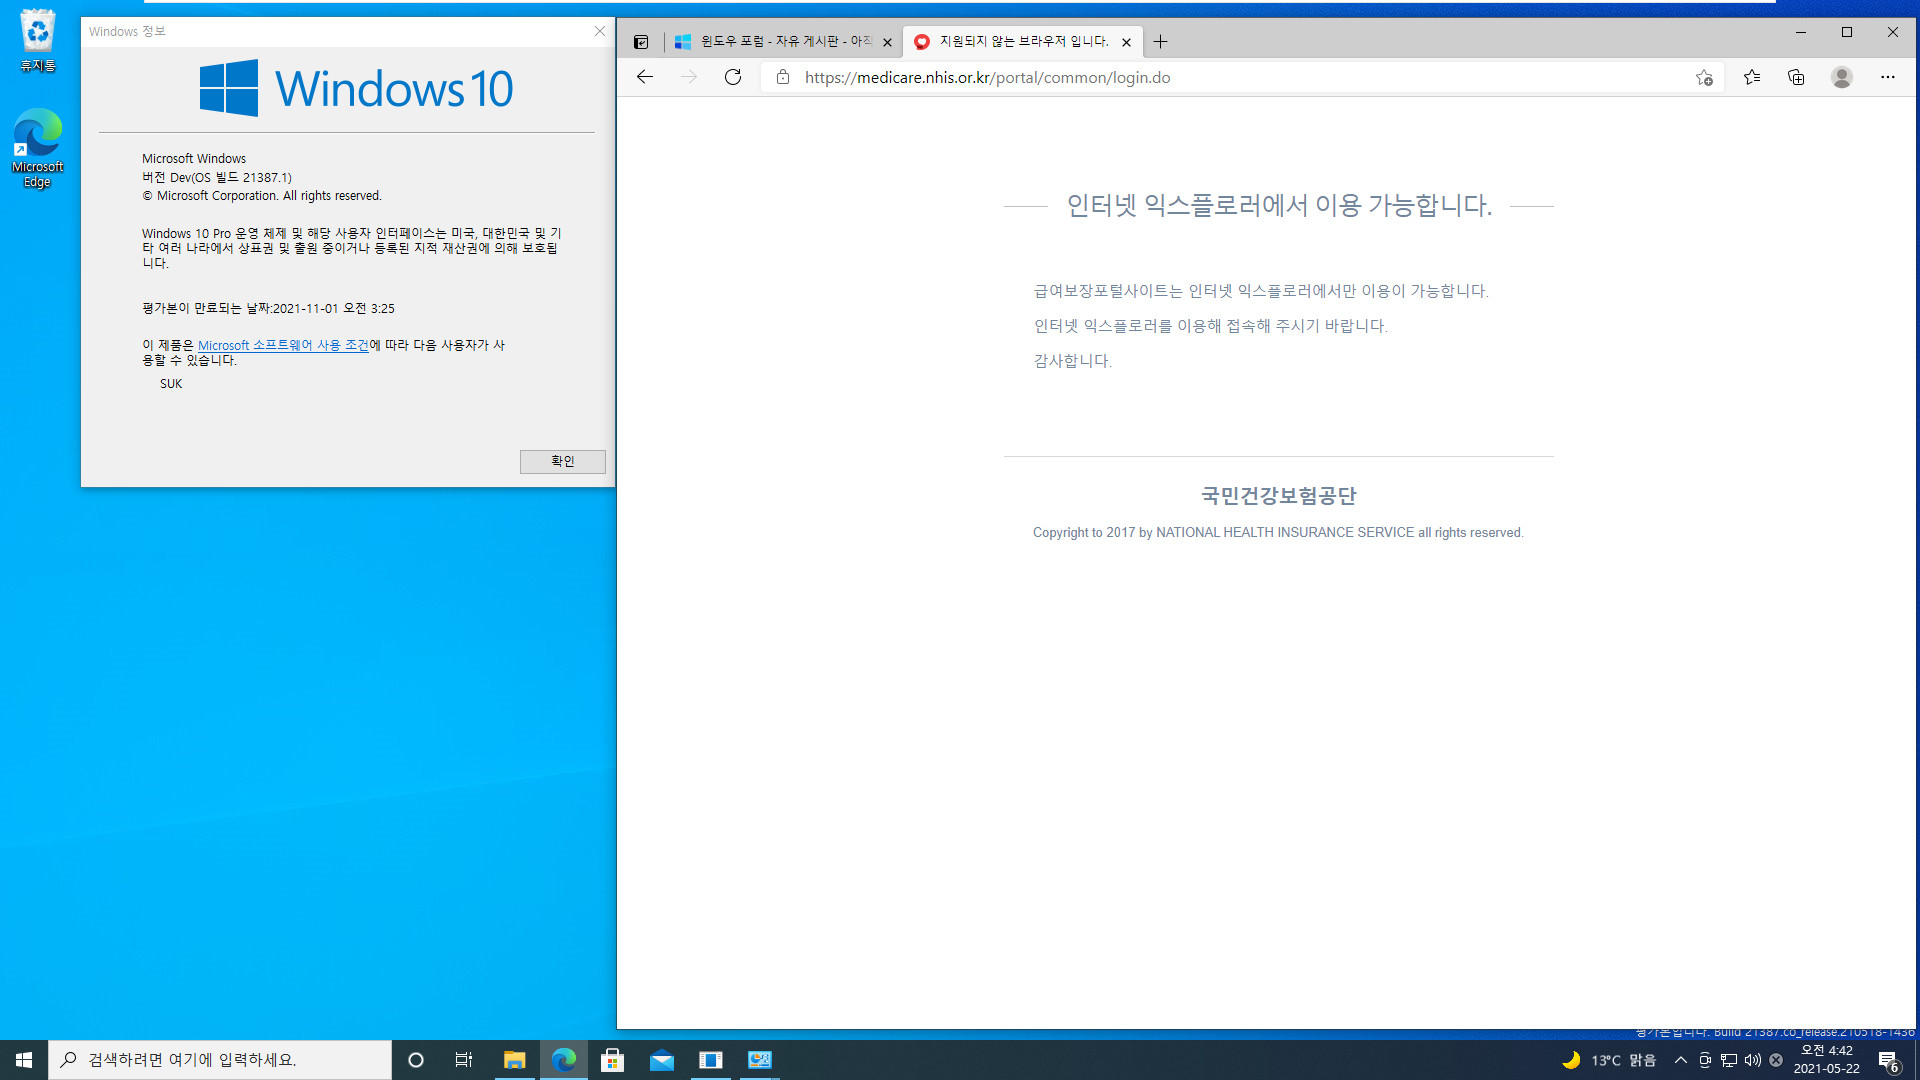The width and height of the screenshot is (1920, 1080).
Task: Select the Microsoft Edge desktop shortcut
Action: coord(38,148)
